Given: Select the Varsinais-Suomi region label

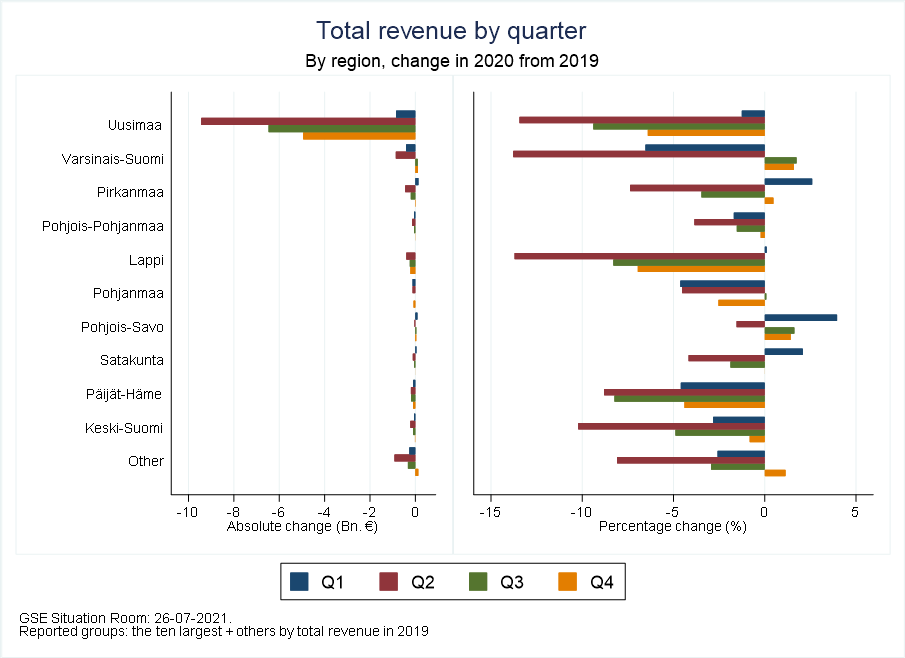Looking at the screenshot, I should tap(113, 159).
